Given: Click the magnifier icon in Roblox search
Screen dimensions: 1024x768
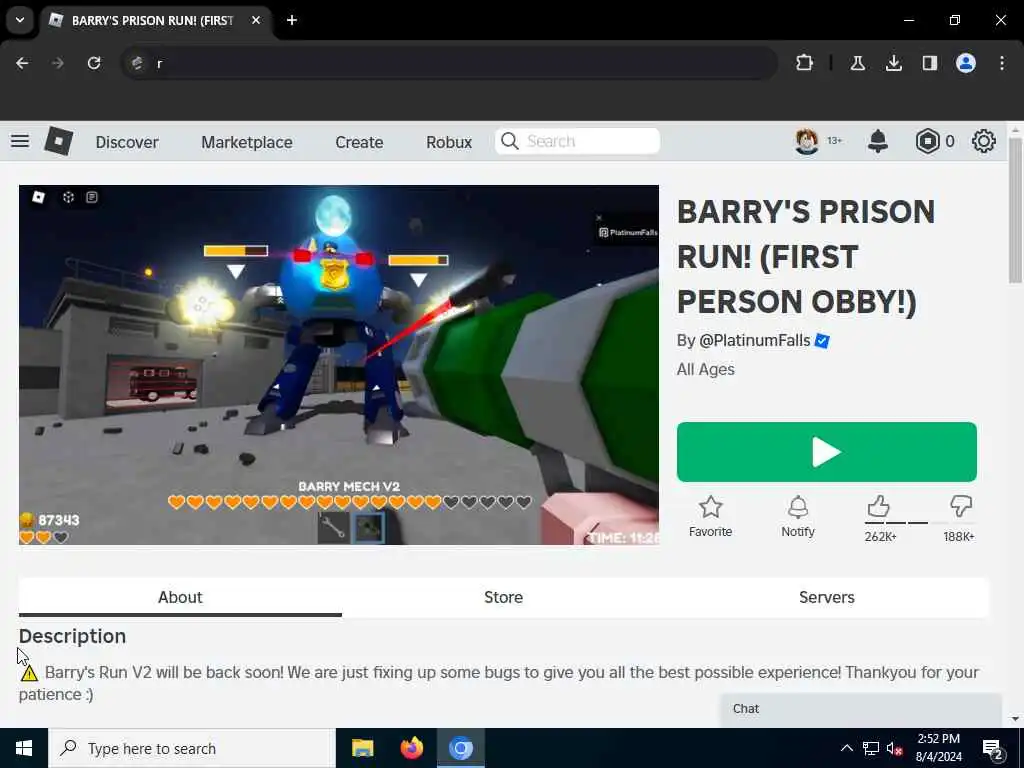Looking at the screenshot, I should coord(509,141).
